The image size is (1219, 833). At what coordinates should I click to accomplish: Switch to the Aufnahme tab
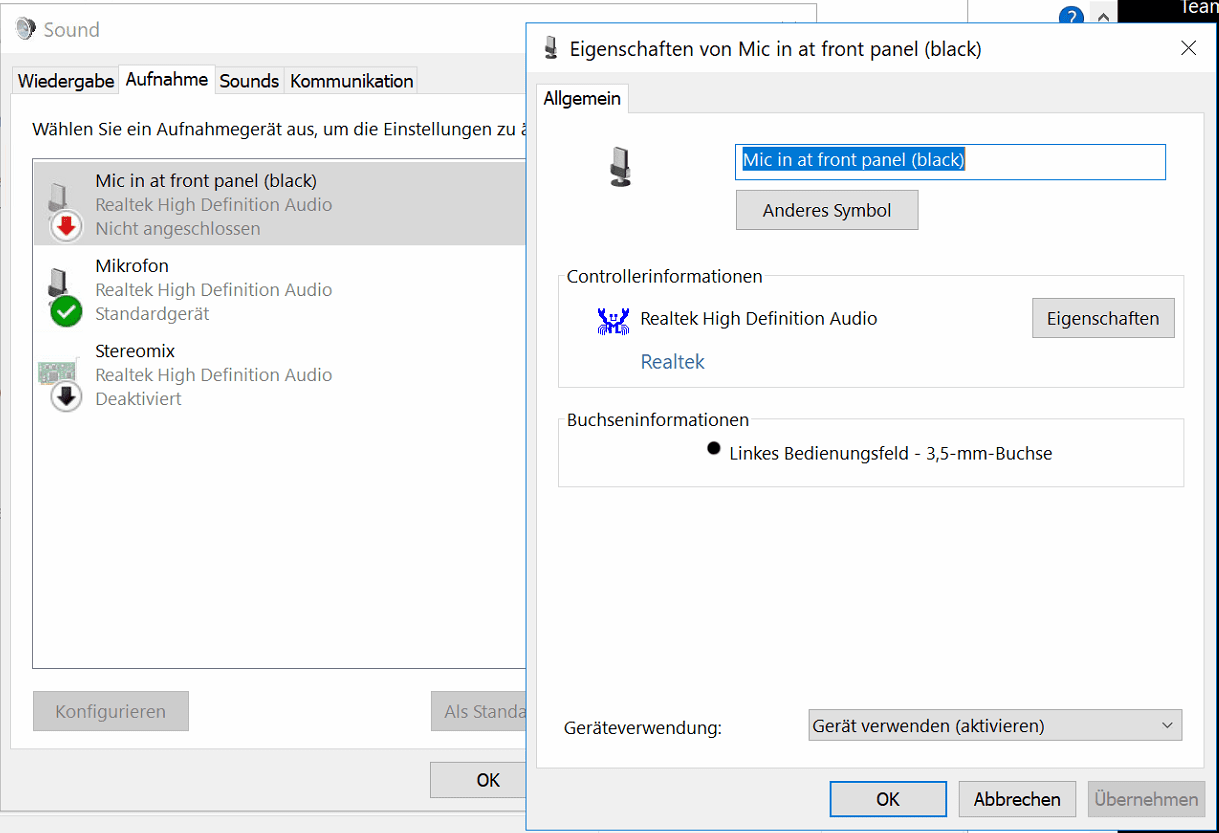click(167, 79)
